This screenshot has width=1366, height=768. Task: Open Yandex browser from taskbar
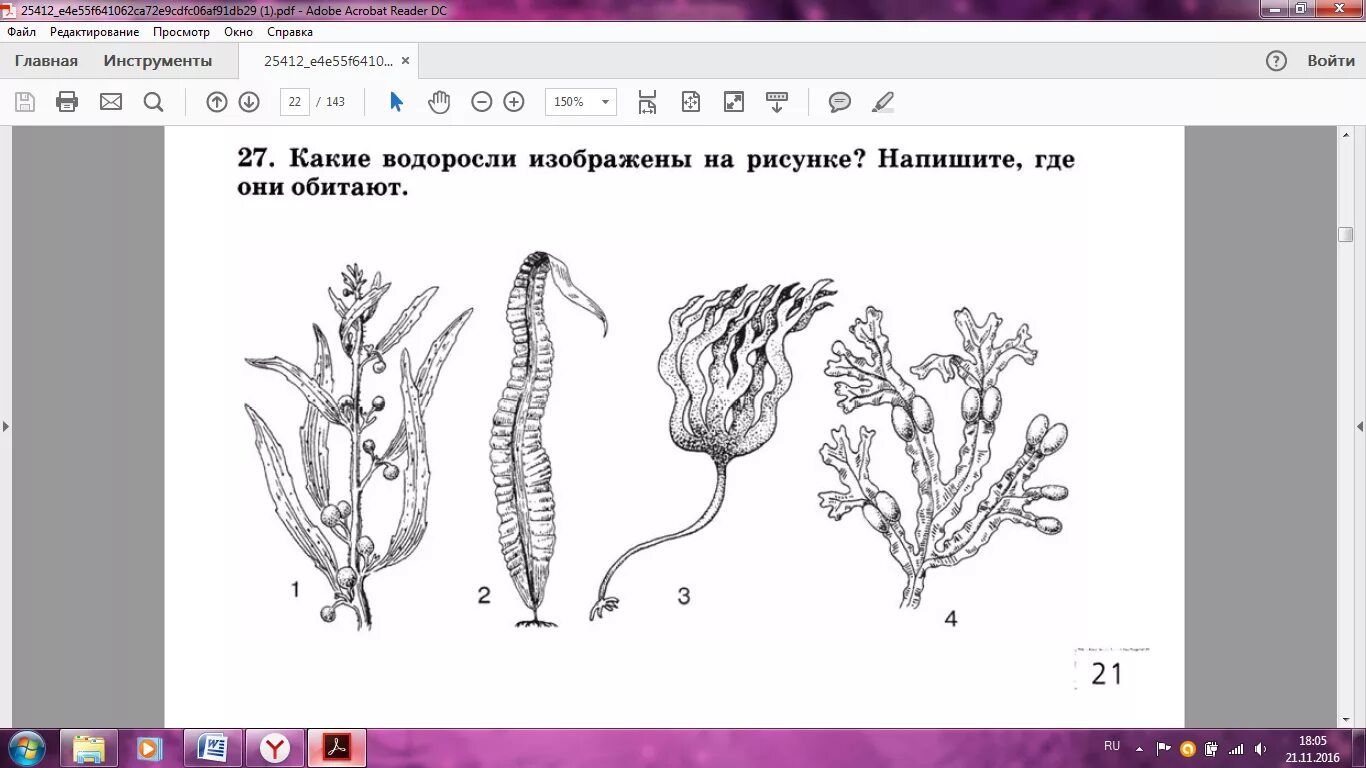[274, 748]
